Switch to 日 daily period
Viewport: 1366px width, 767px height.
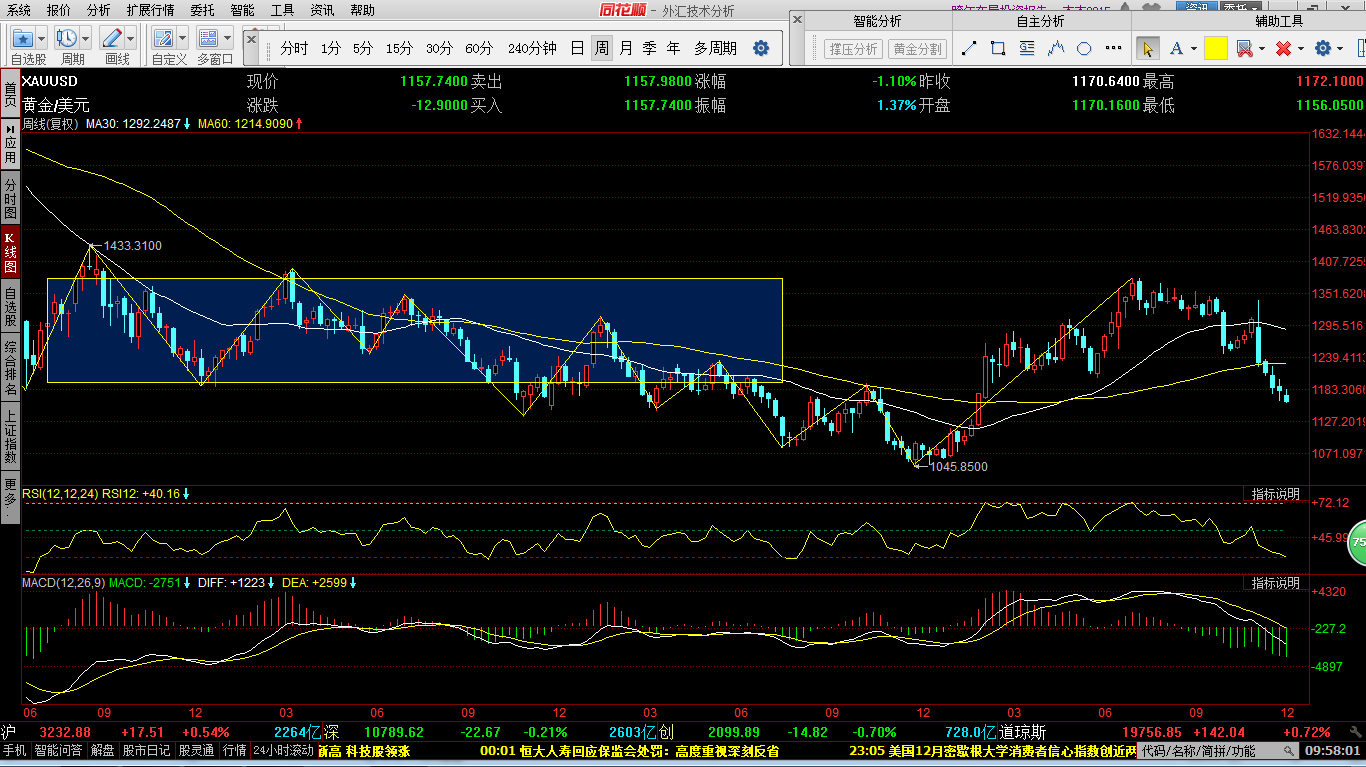pyautogui.click(x=577, y=48)
